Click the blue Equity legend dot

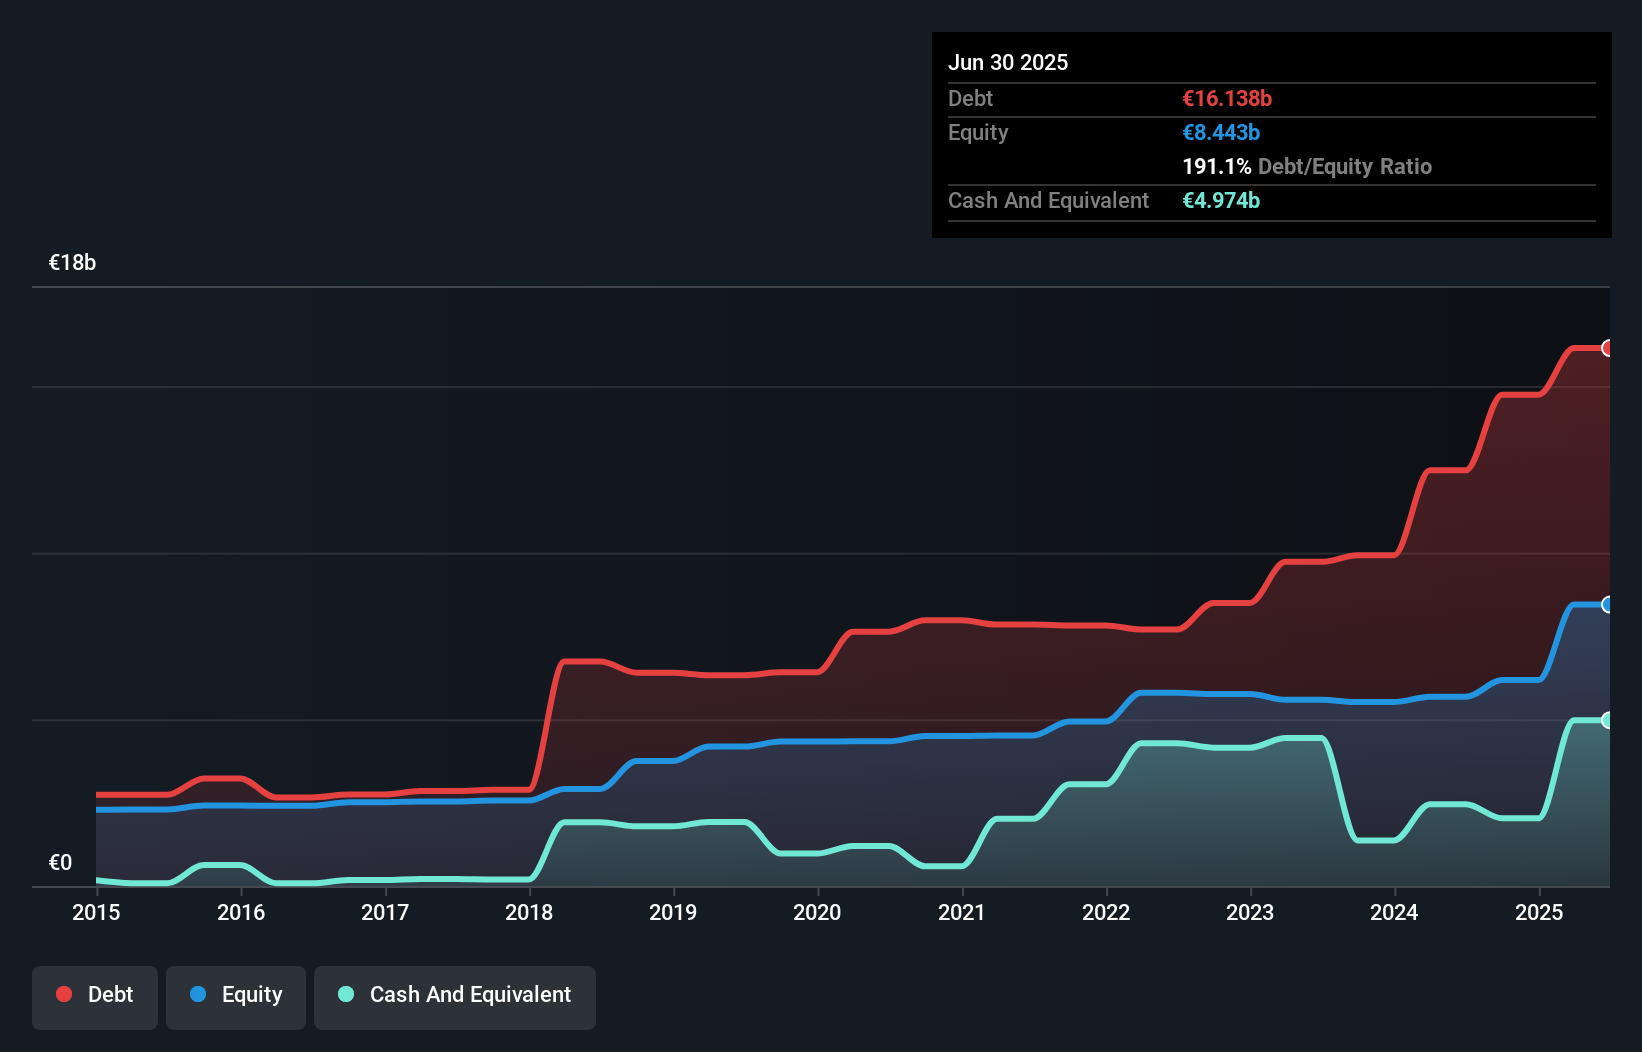(x=198, y=994)
